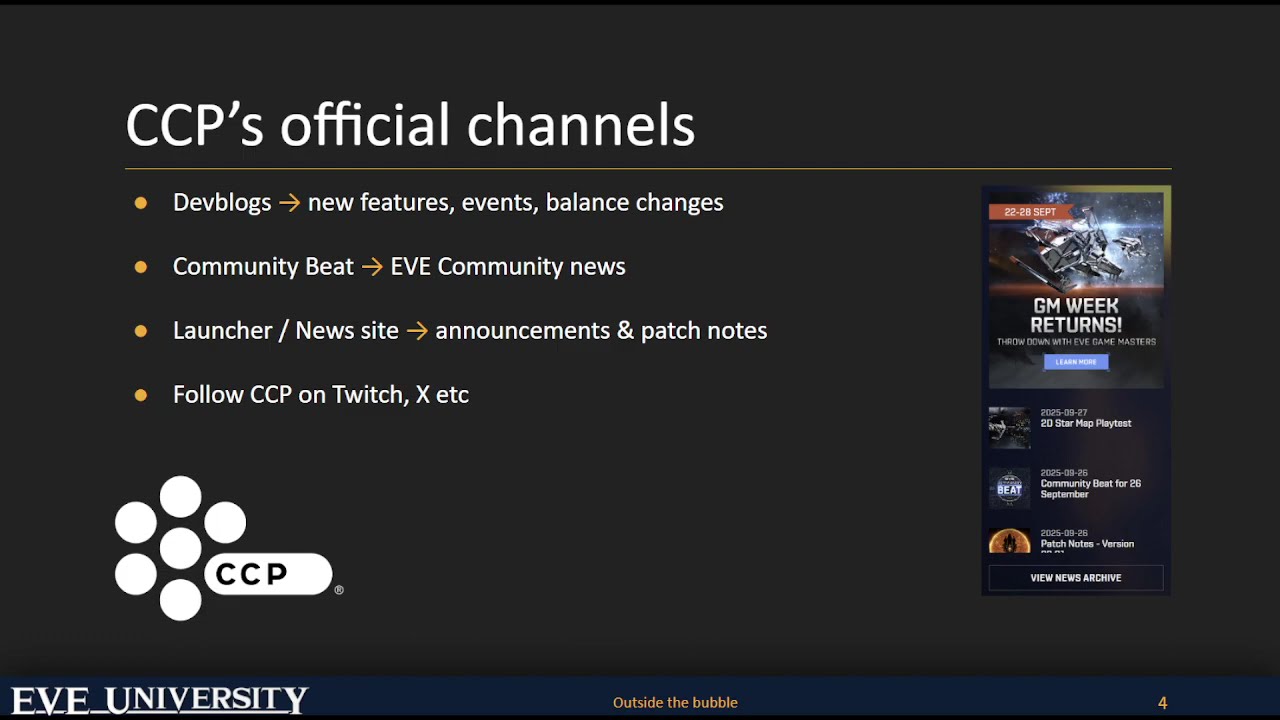Click the 'Launcher / News site' bullet line
Image resolution: width=1280 pixels, height=720 pixels.
(470, 330)
